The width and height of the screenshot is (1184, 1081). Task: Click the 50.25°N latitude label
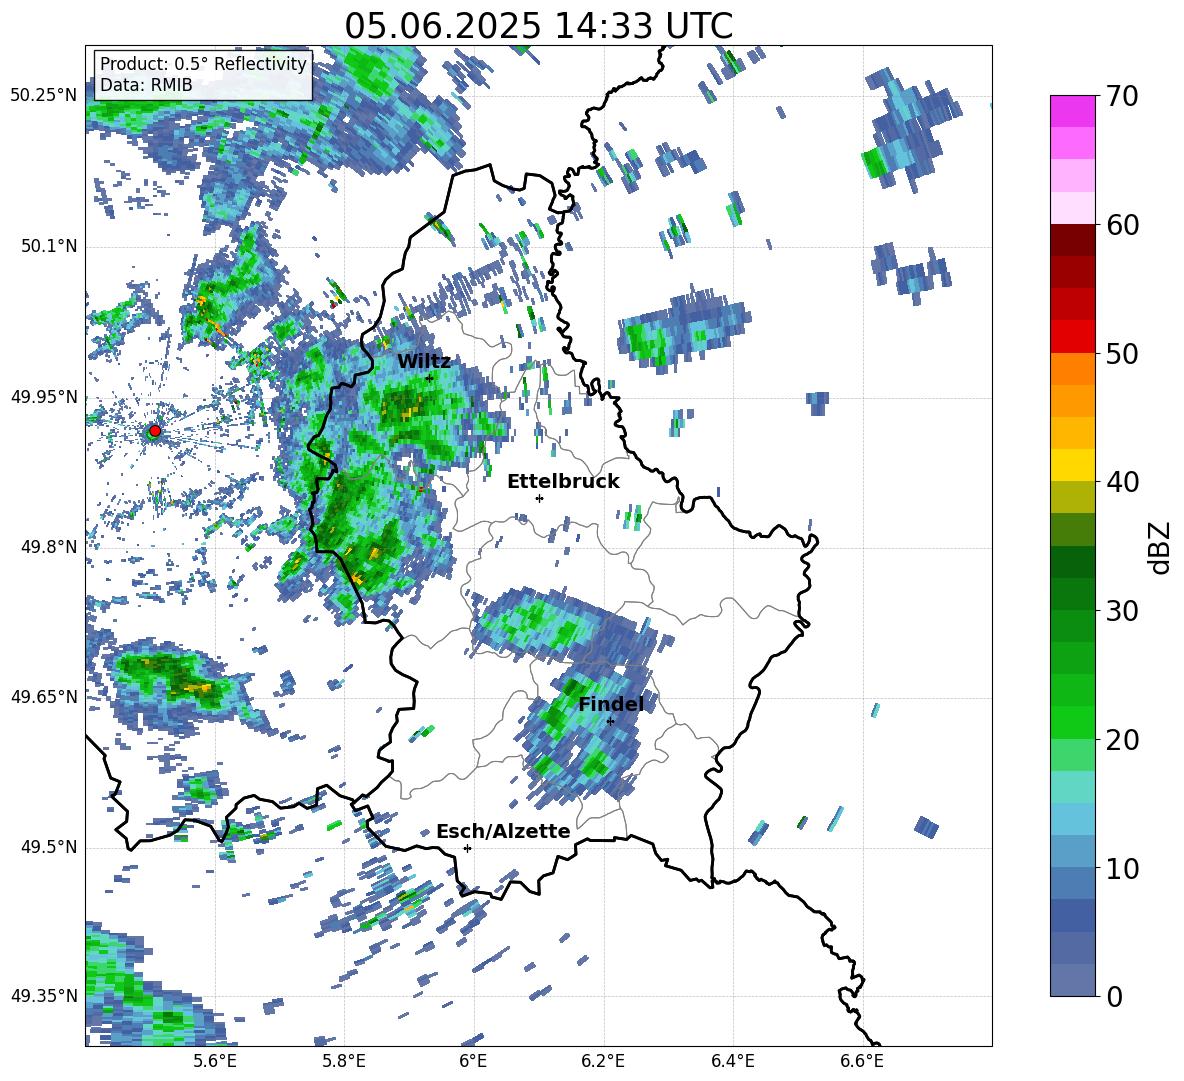(x=44, y=96)
